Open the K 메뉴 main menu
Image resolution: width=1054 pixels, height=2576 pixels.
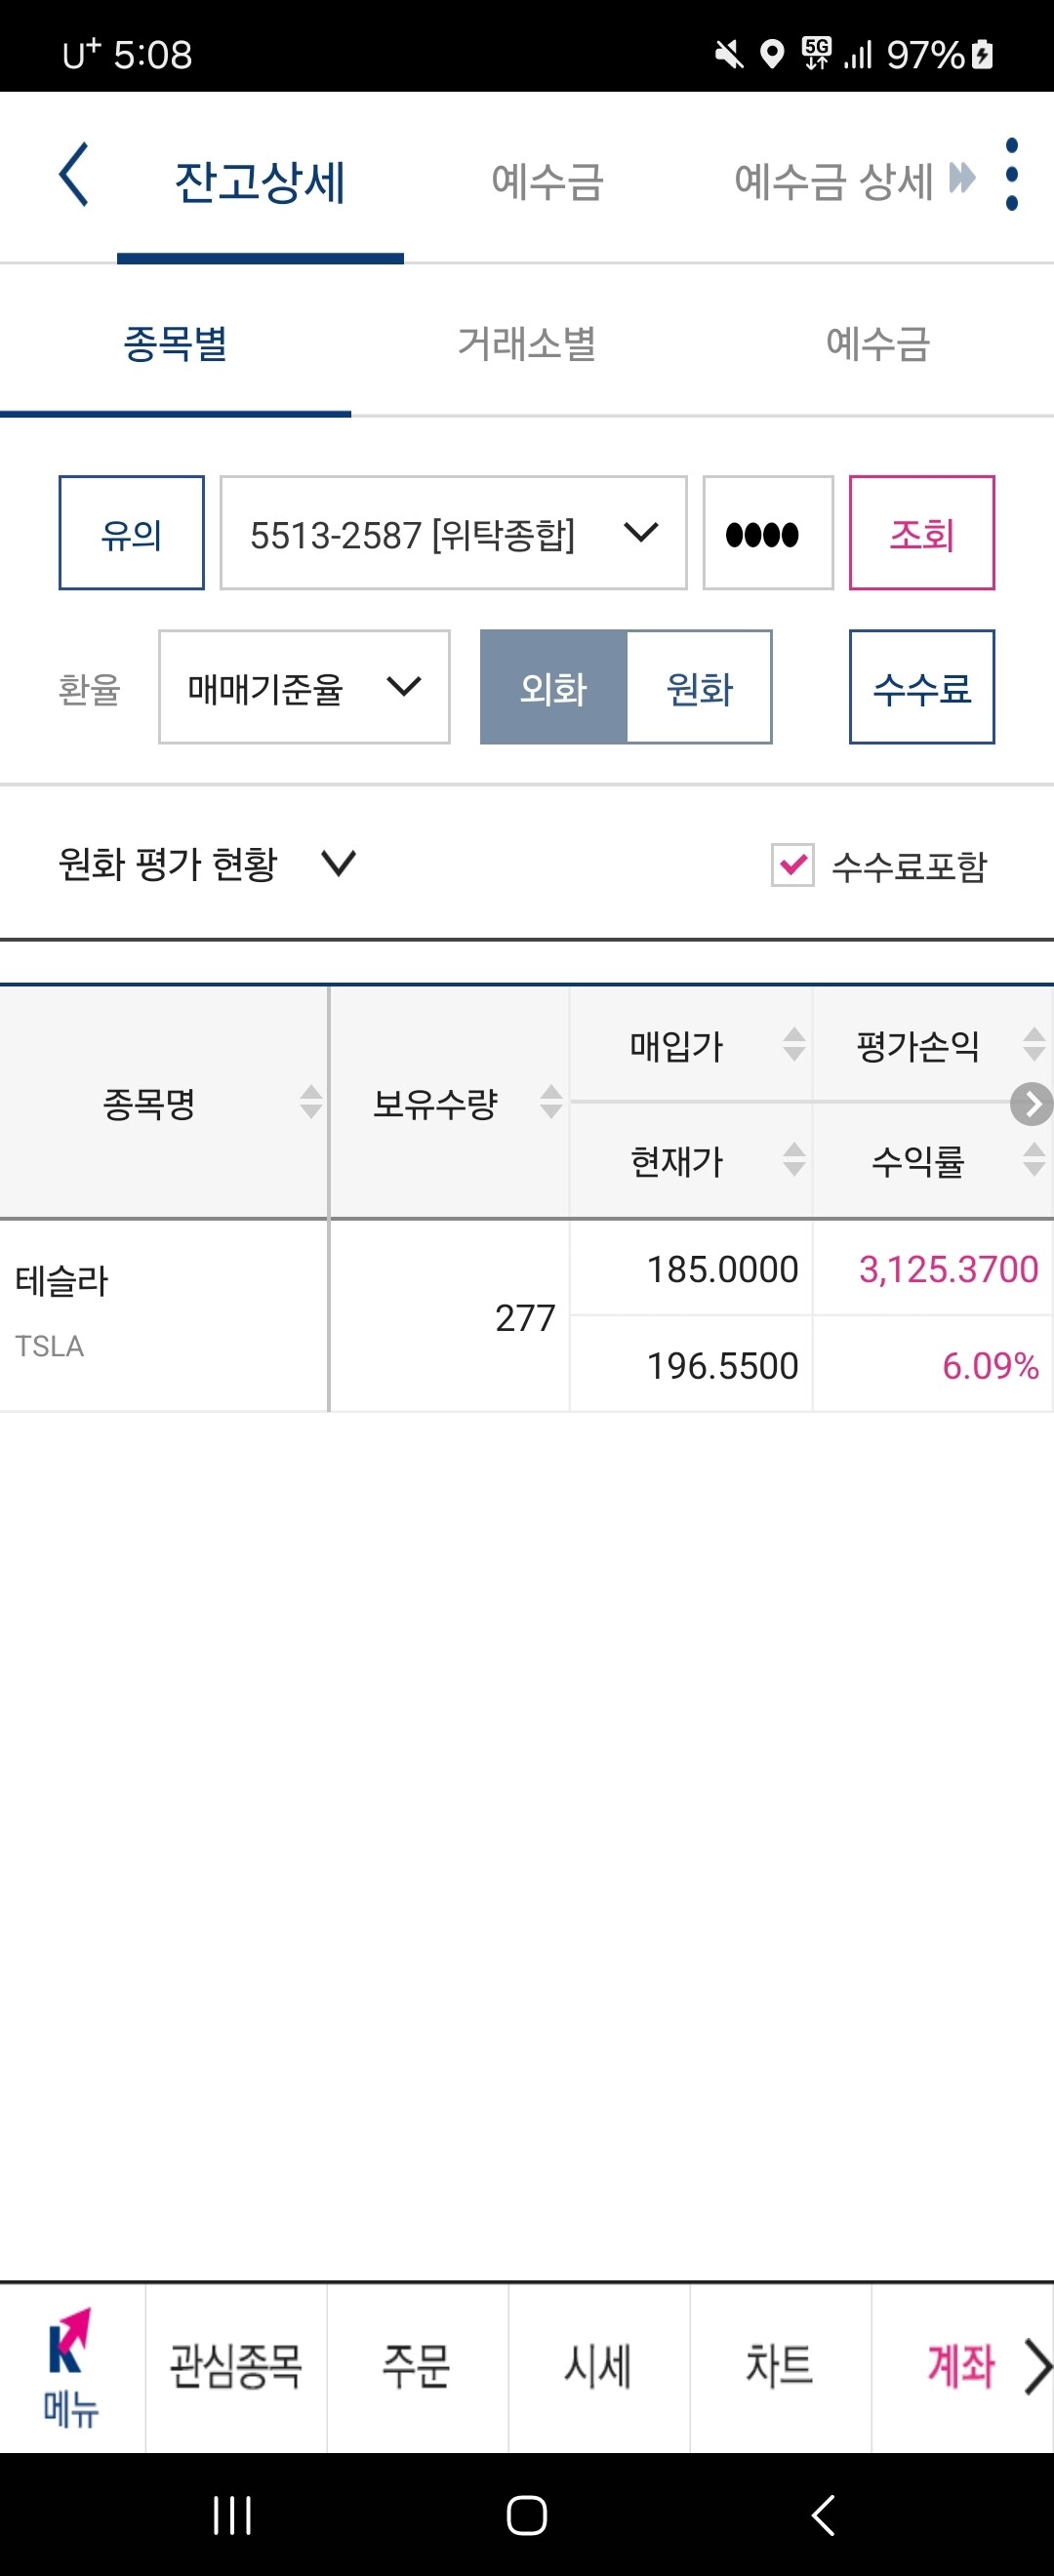coord(70,2369)
